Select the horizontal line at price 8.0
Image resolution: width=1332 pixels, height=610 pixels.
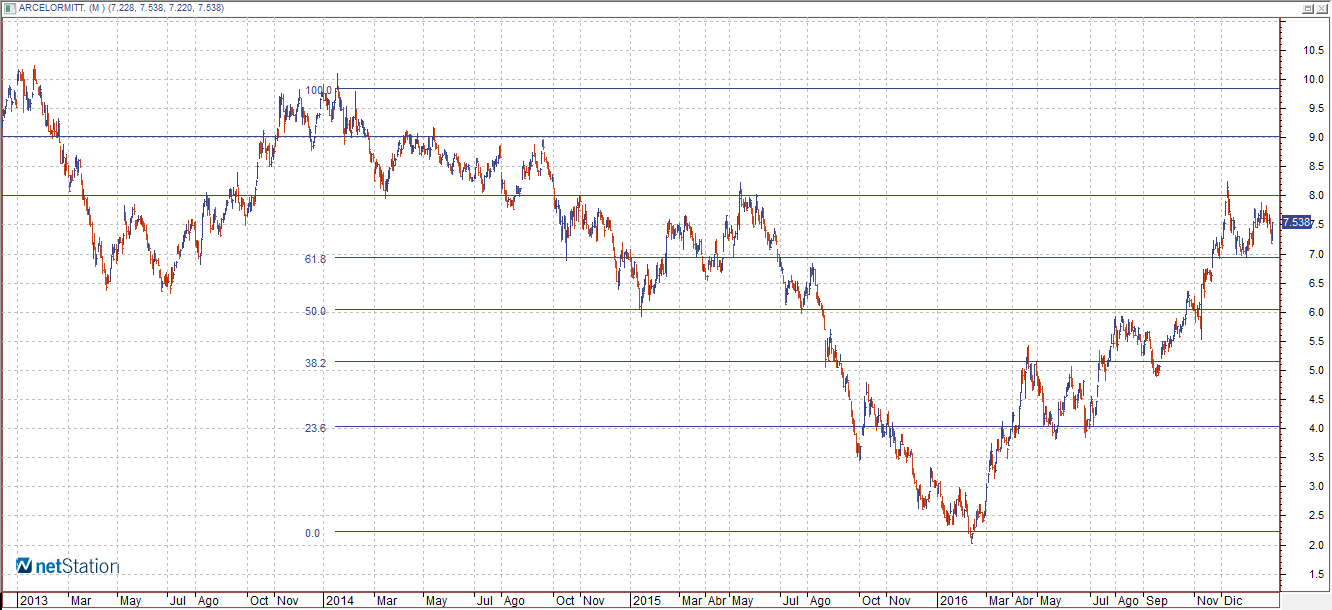pyautogui.click(x=640, y=195)
